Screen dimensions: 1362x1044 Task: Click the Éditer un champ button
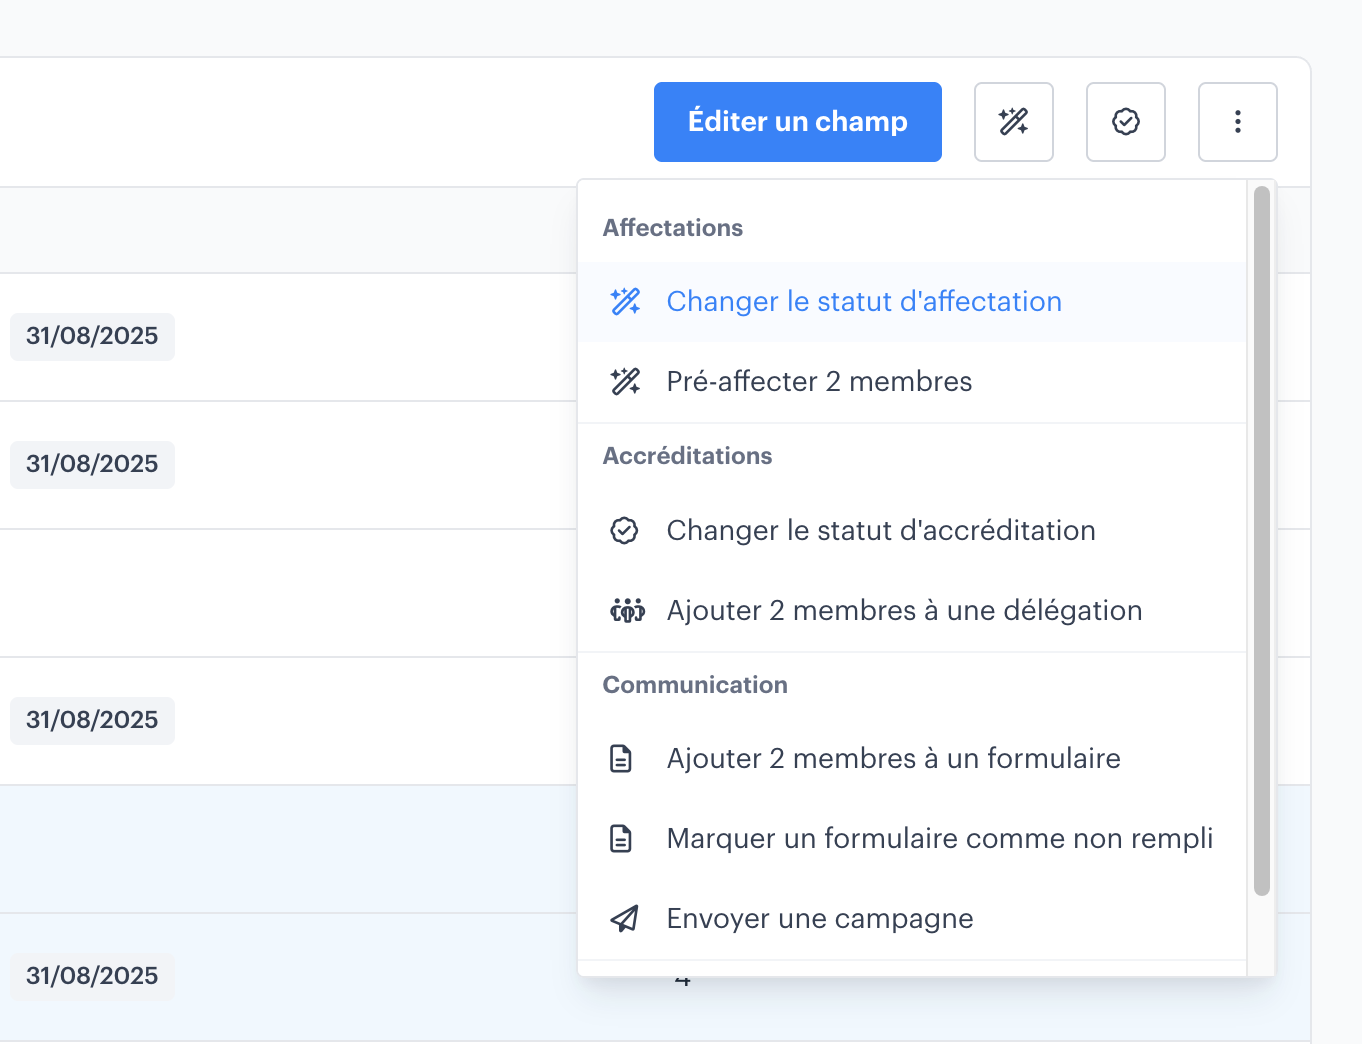pos(797,122)
